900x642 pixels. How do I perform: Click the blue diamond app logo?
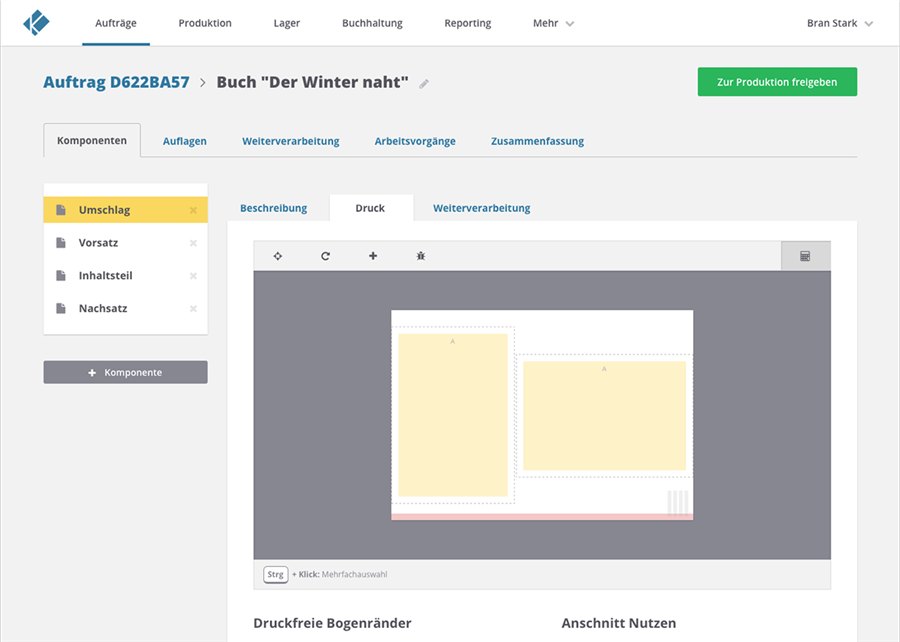(36, 22)
